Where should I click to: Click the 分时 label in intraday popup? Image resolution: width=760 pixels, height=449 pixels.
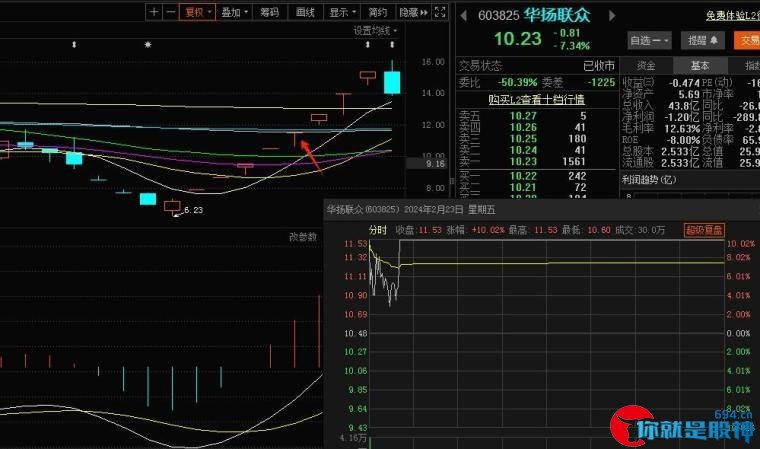378,230
